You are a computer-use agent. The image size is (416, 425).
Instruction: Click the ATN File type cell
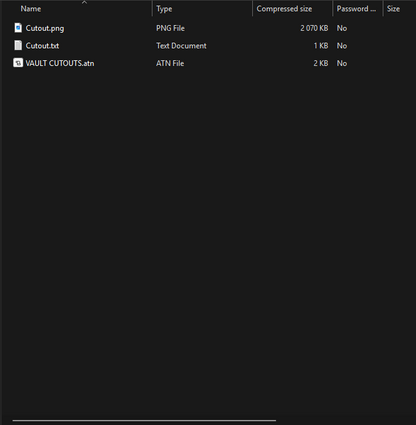click(x=170, y=63)
